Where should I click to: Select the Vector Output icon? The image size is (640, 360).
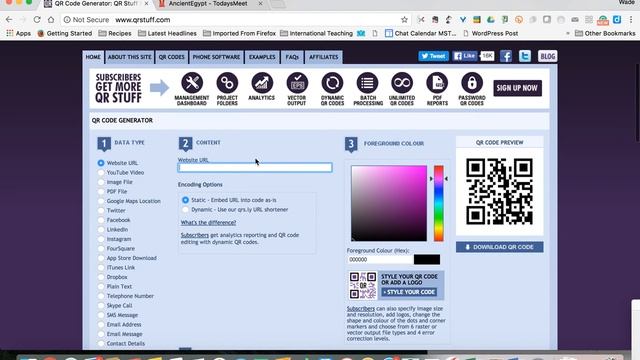point(297,83)
